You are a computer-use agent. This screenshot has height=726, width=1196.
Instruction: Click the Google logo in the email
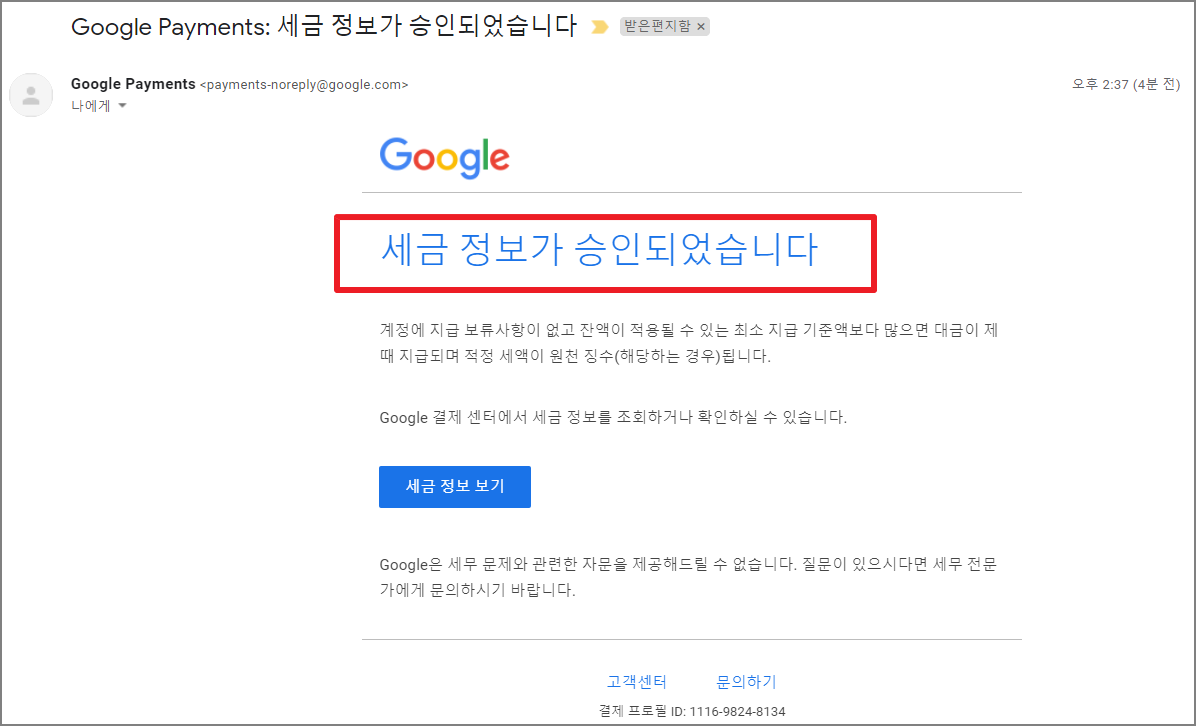click(445, 158)
